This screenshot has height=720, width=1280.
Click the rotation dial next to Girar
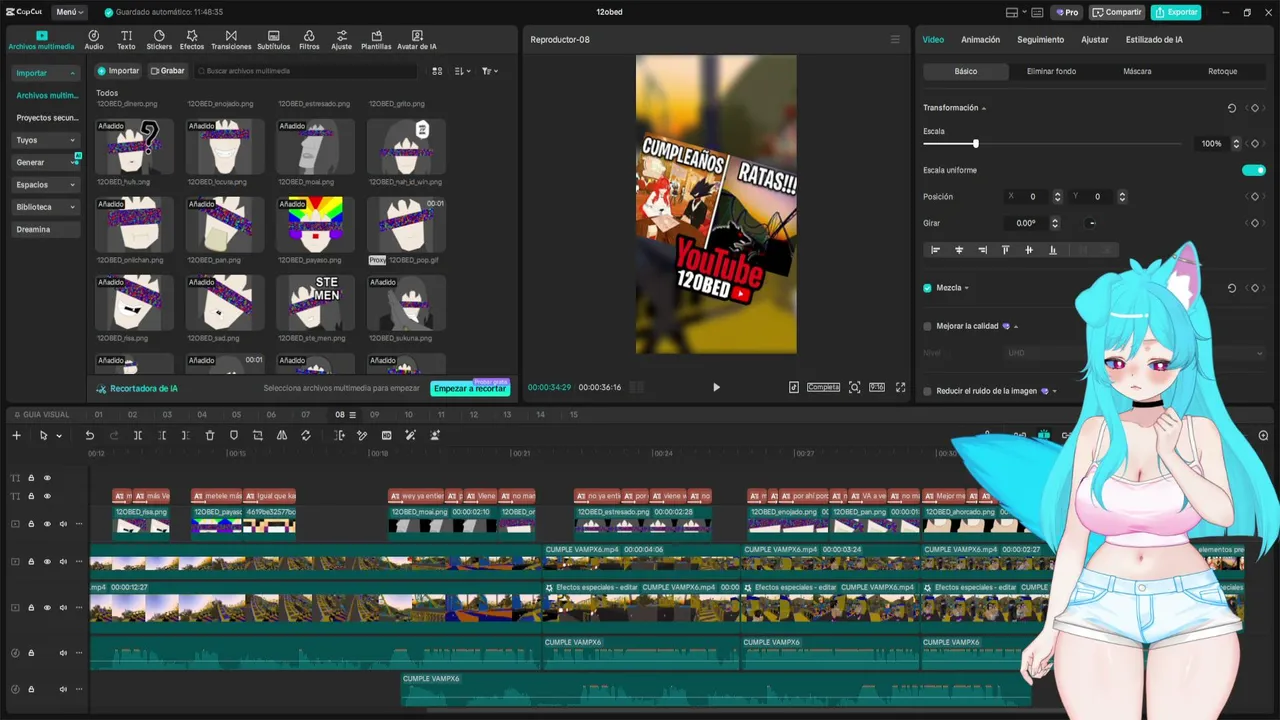pos(1092,223)
